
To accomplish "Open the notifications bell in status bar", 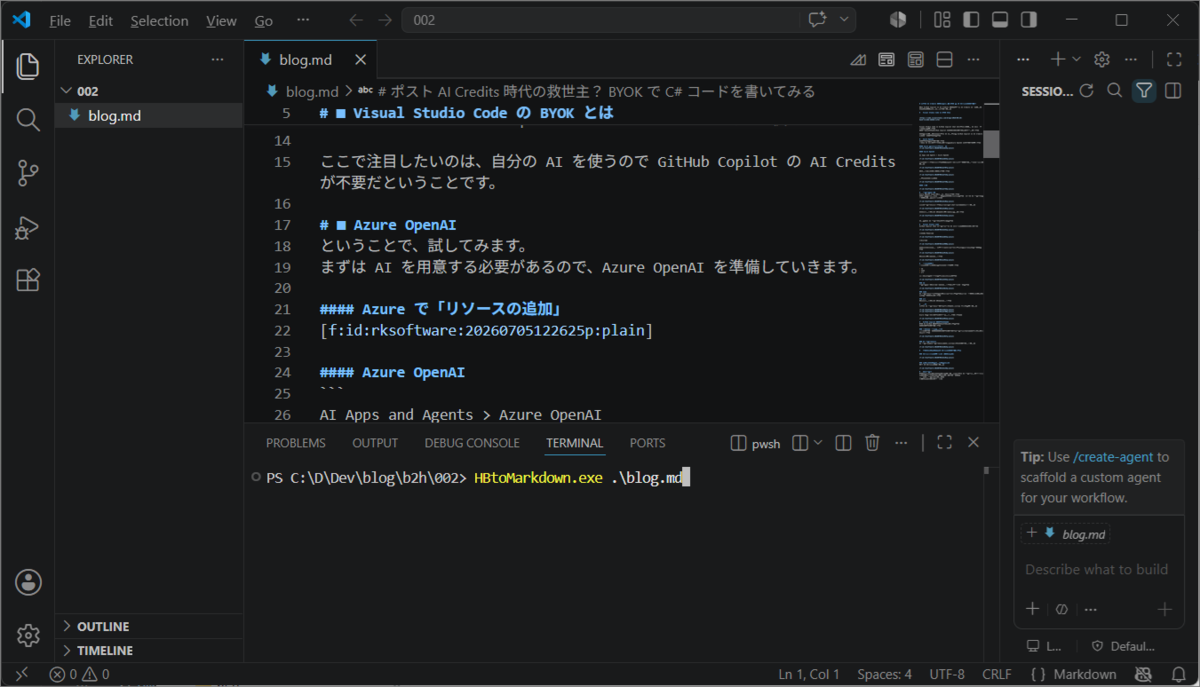I will pyautogui.click(x=1178, y=674).
